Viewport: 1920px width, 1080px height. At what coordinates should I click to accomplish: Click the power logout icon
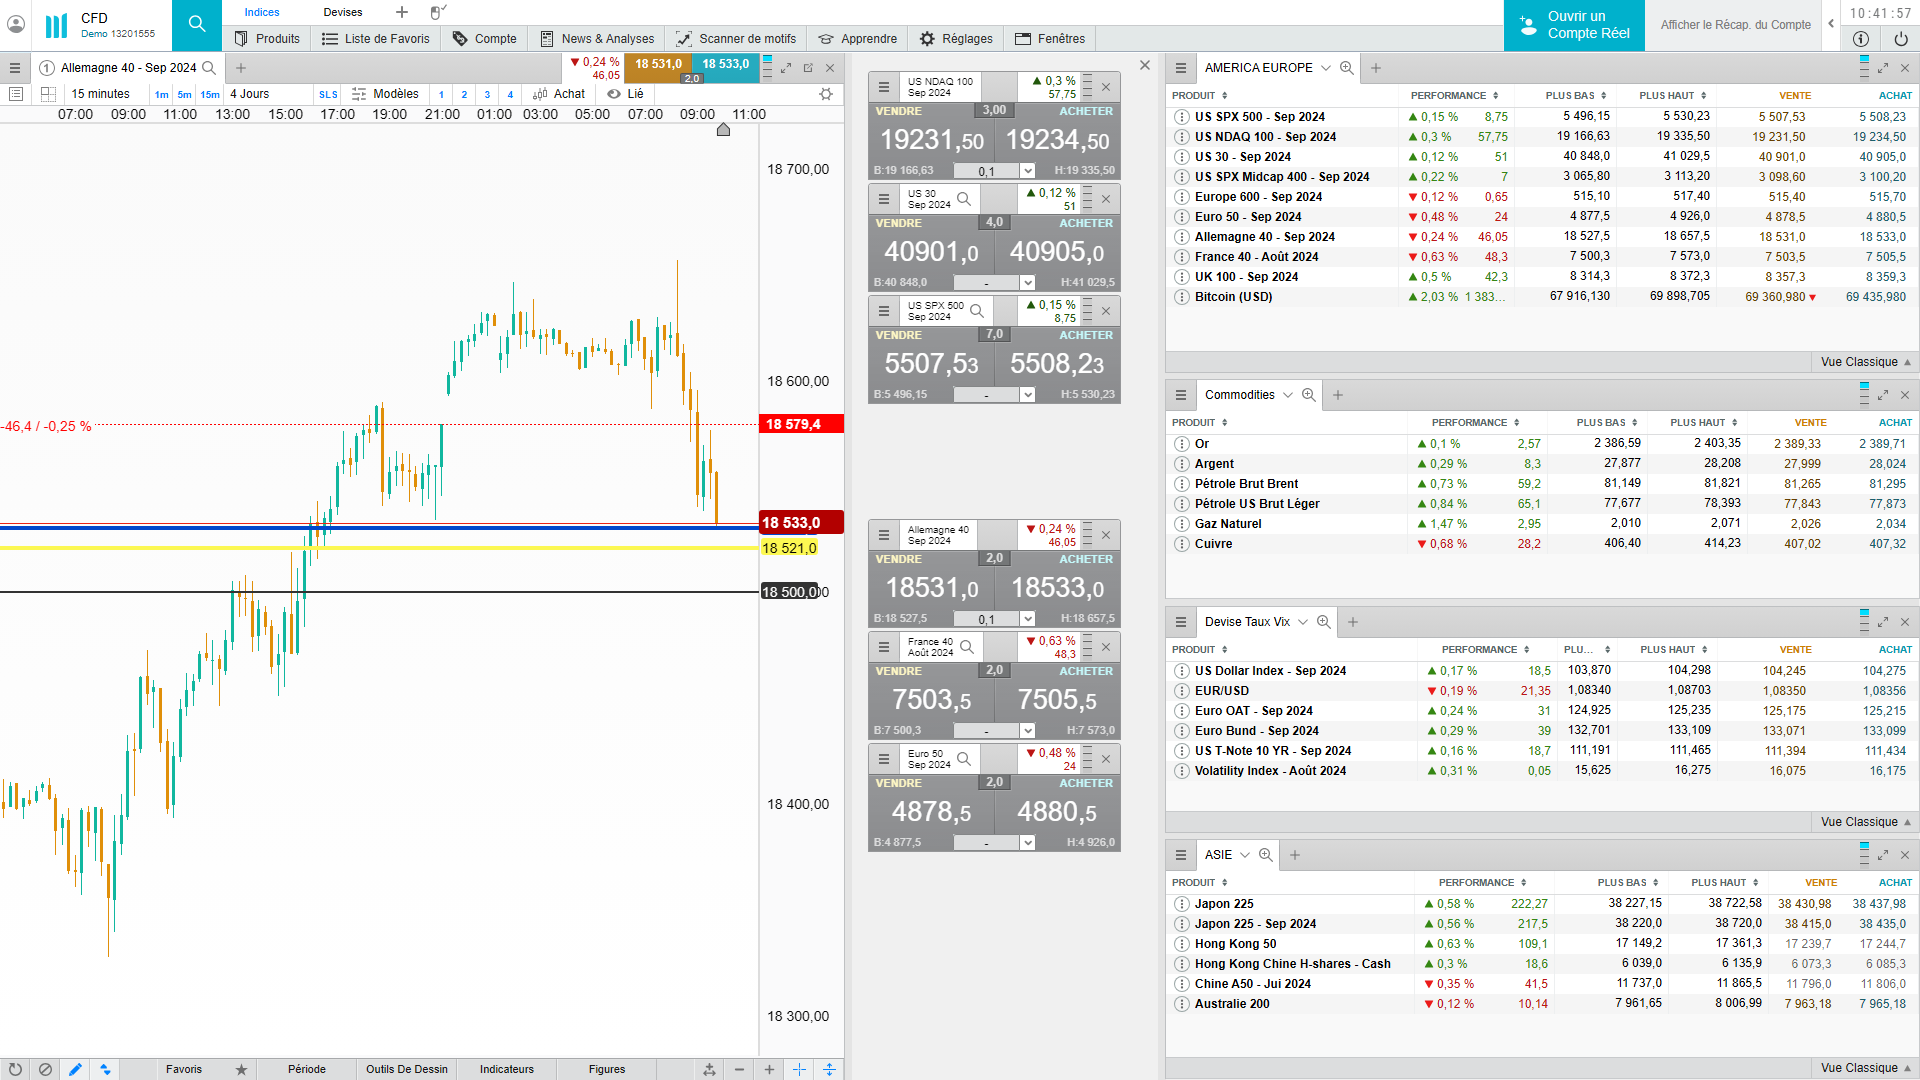[x=1901, y=39]
